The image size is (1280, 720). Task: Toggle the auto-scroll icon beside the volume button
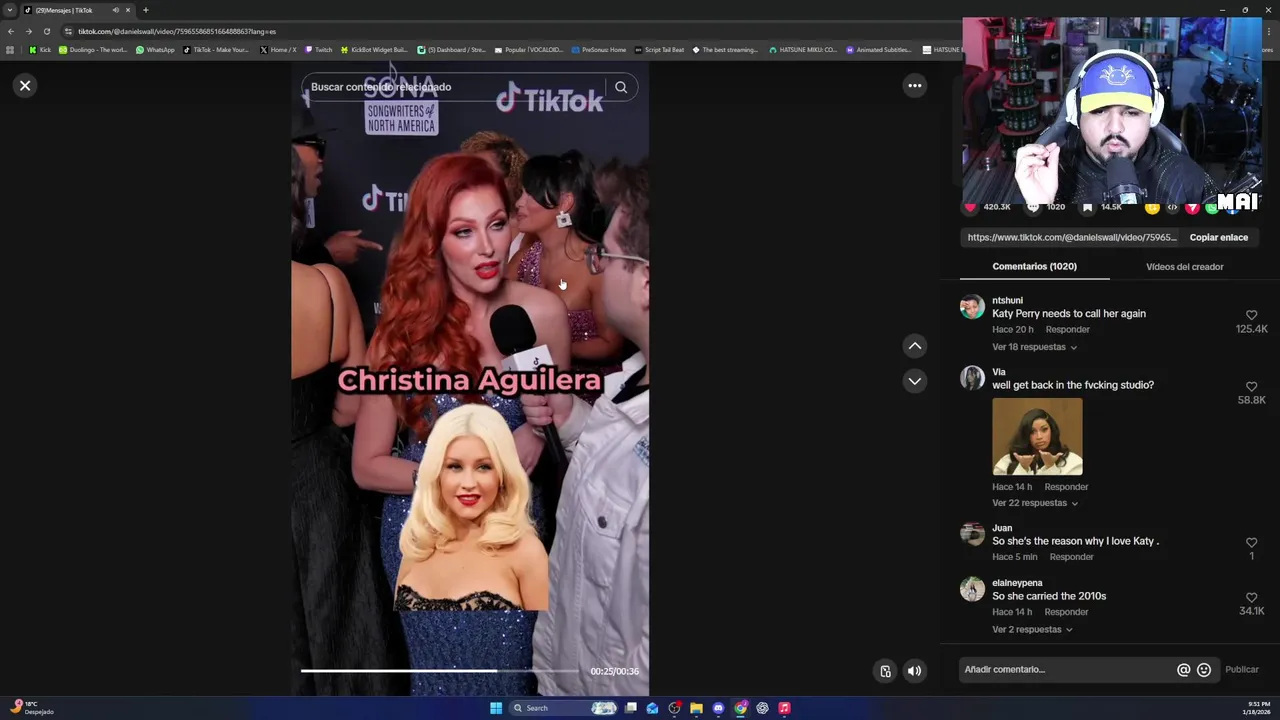[885, 671]
